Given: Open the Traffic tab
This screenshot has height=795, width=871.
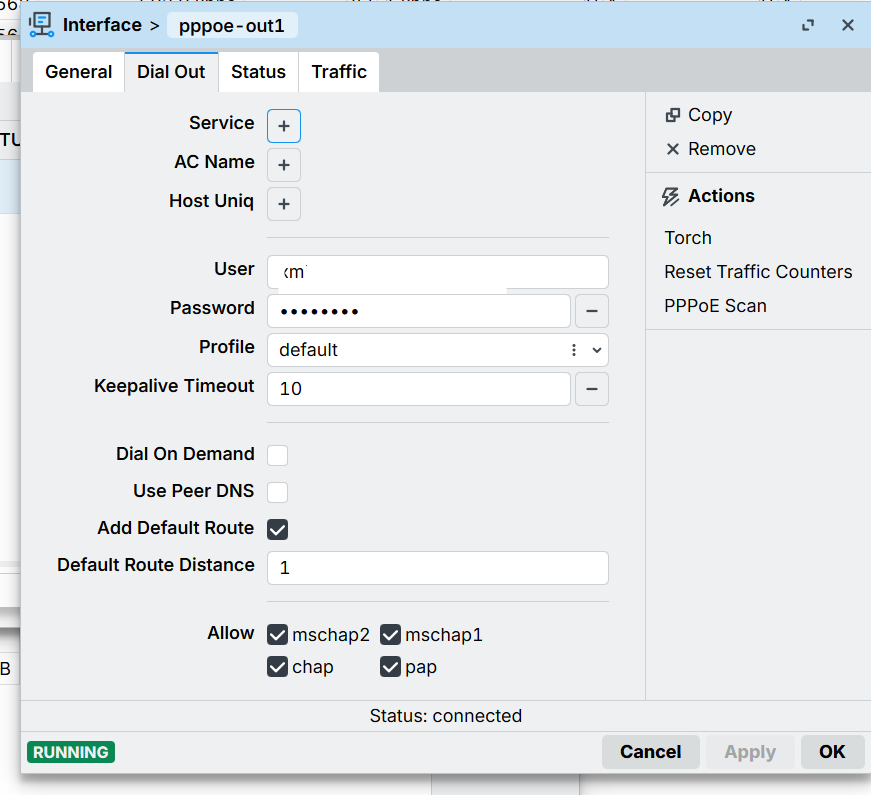Looking at the screenshot, I should tap(339, 72).
